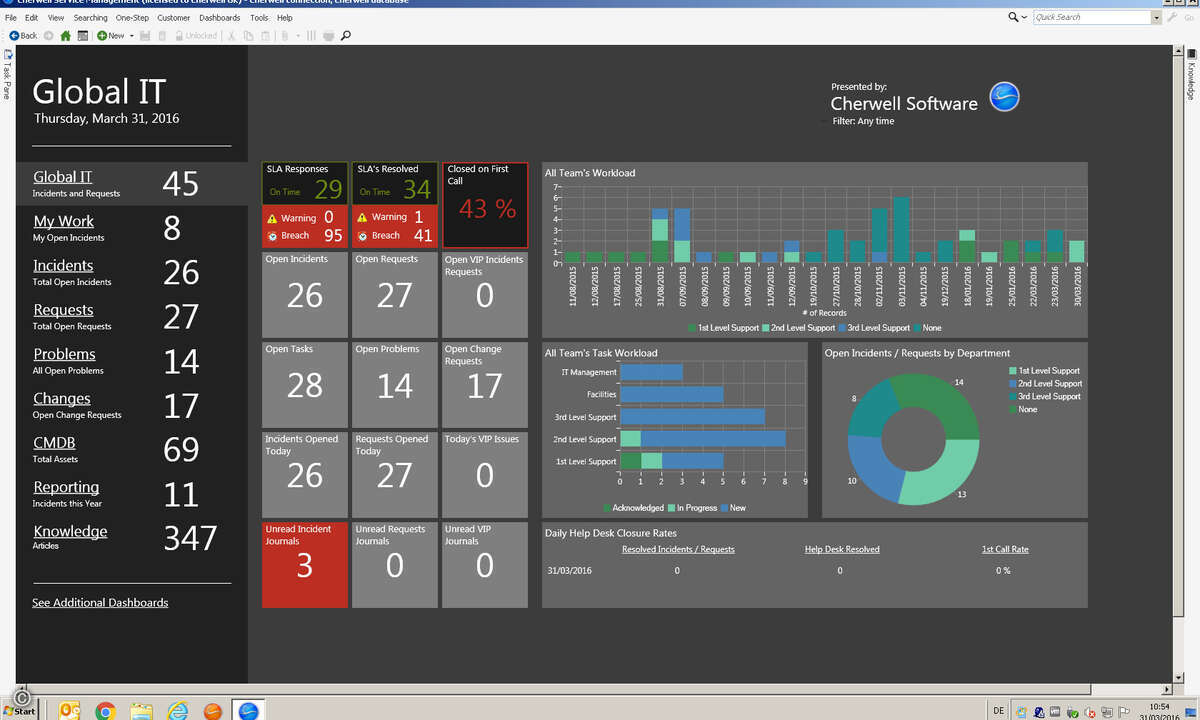Click the Quick Search magnifier dropdown
This screenshot has height=720, width=1200.
coord(1017,17)
